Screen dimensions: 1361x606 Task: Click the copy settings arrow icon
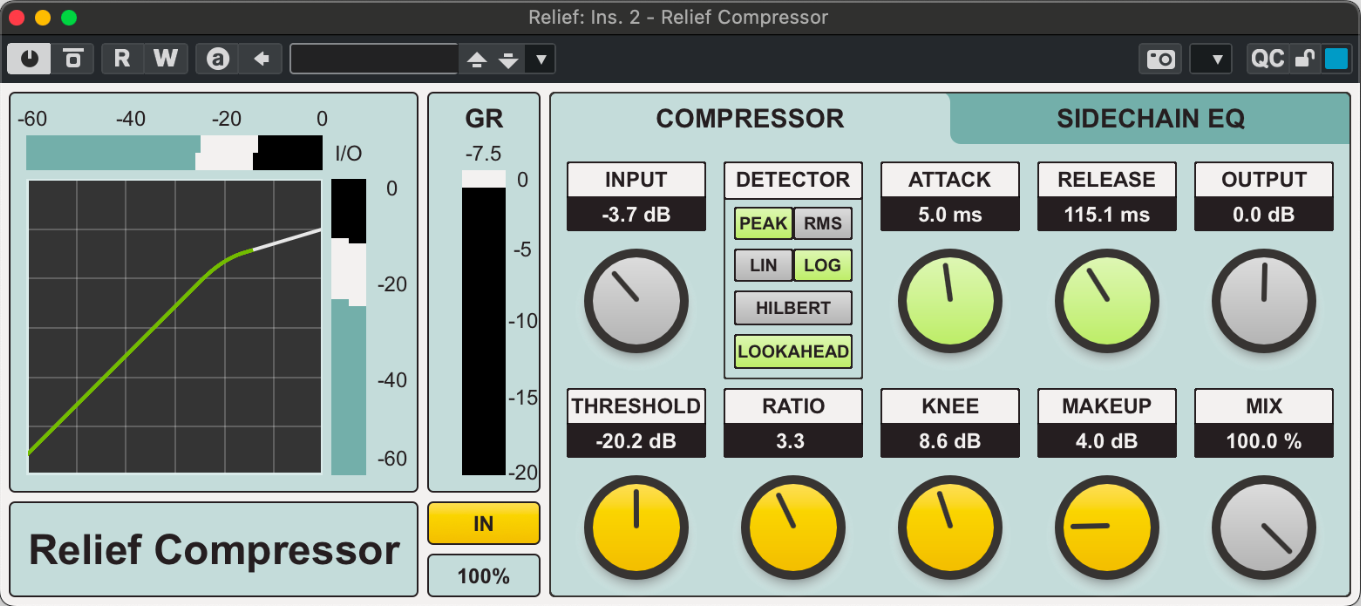tap(261, 59)
